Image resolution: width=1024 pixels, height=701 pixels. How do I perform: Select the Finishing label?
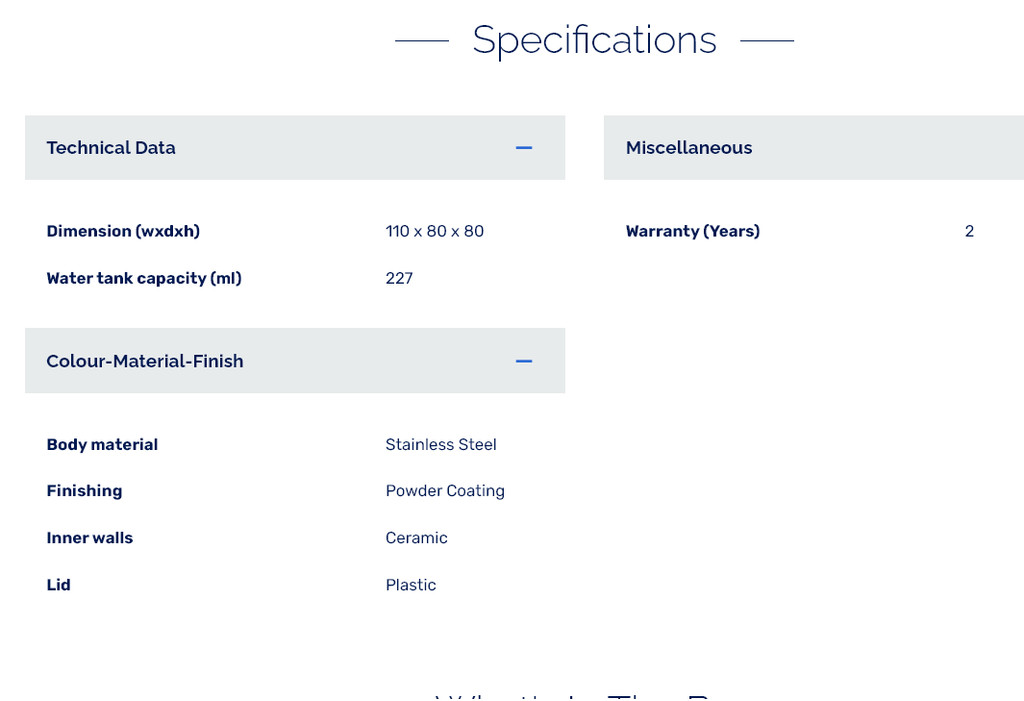pos(84,491)
